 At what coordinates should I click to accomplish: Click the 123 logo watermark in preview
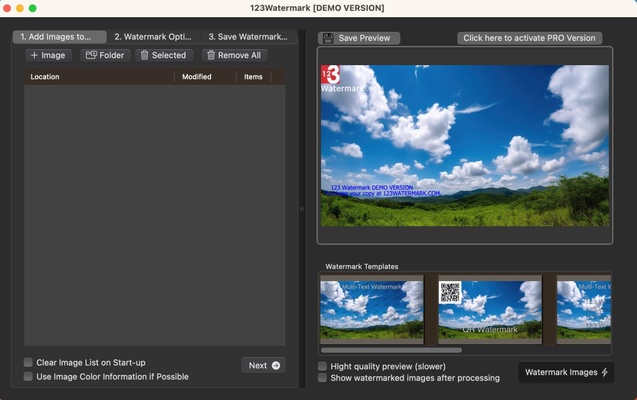coord(331,75)
